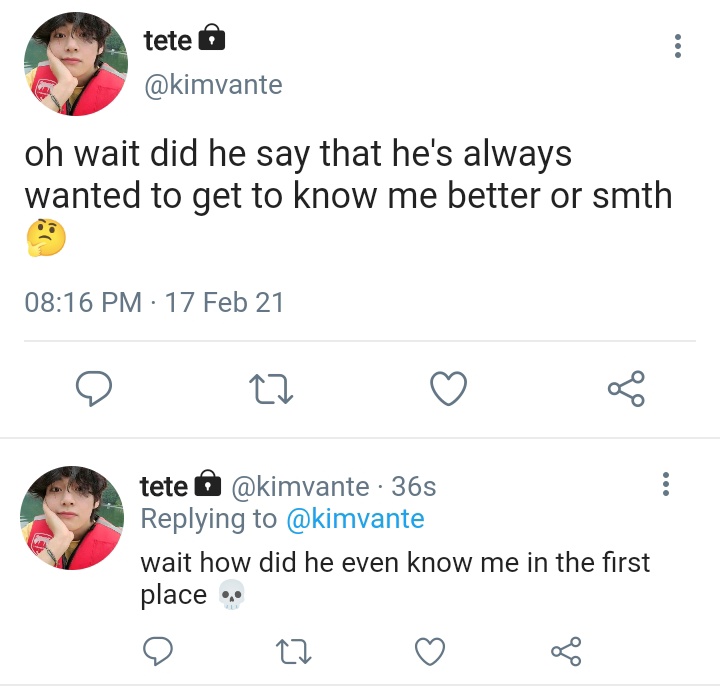Open tete's avatar on the reply tweet
The height and width of the screenshot is (690, 720).
tap(72, 518)
